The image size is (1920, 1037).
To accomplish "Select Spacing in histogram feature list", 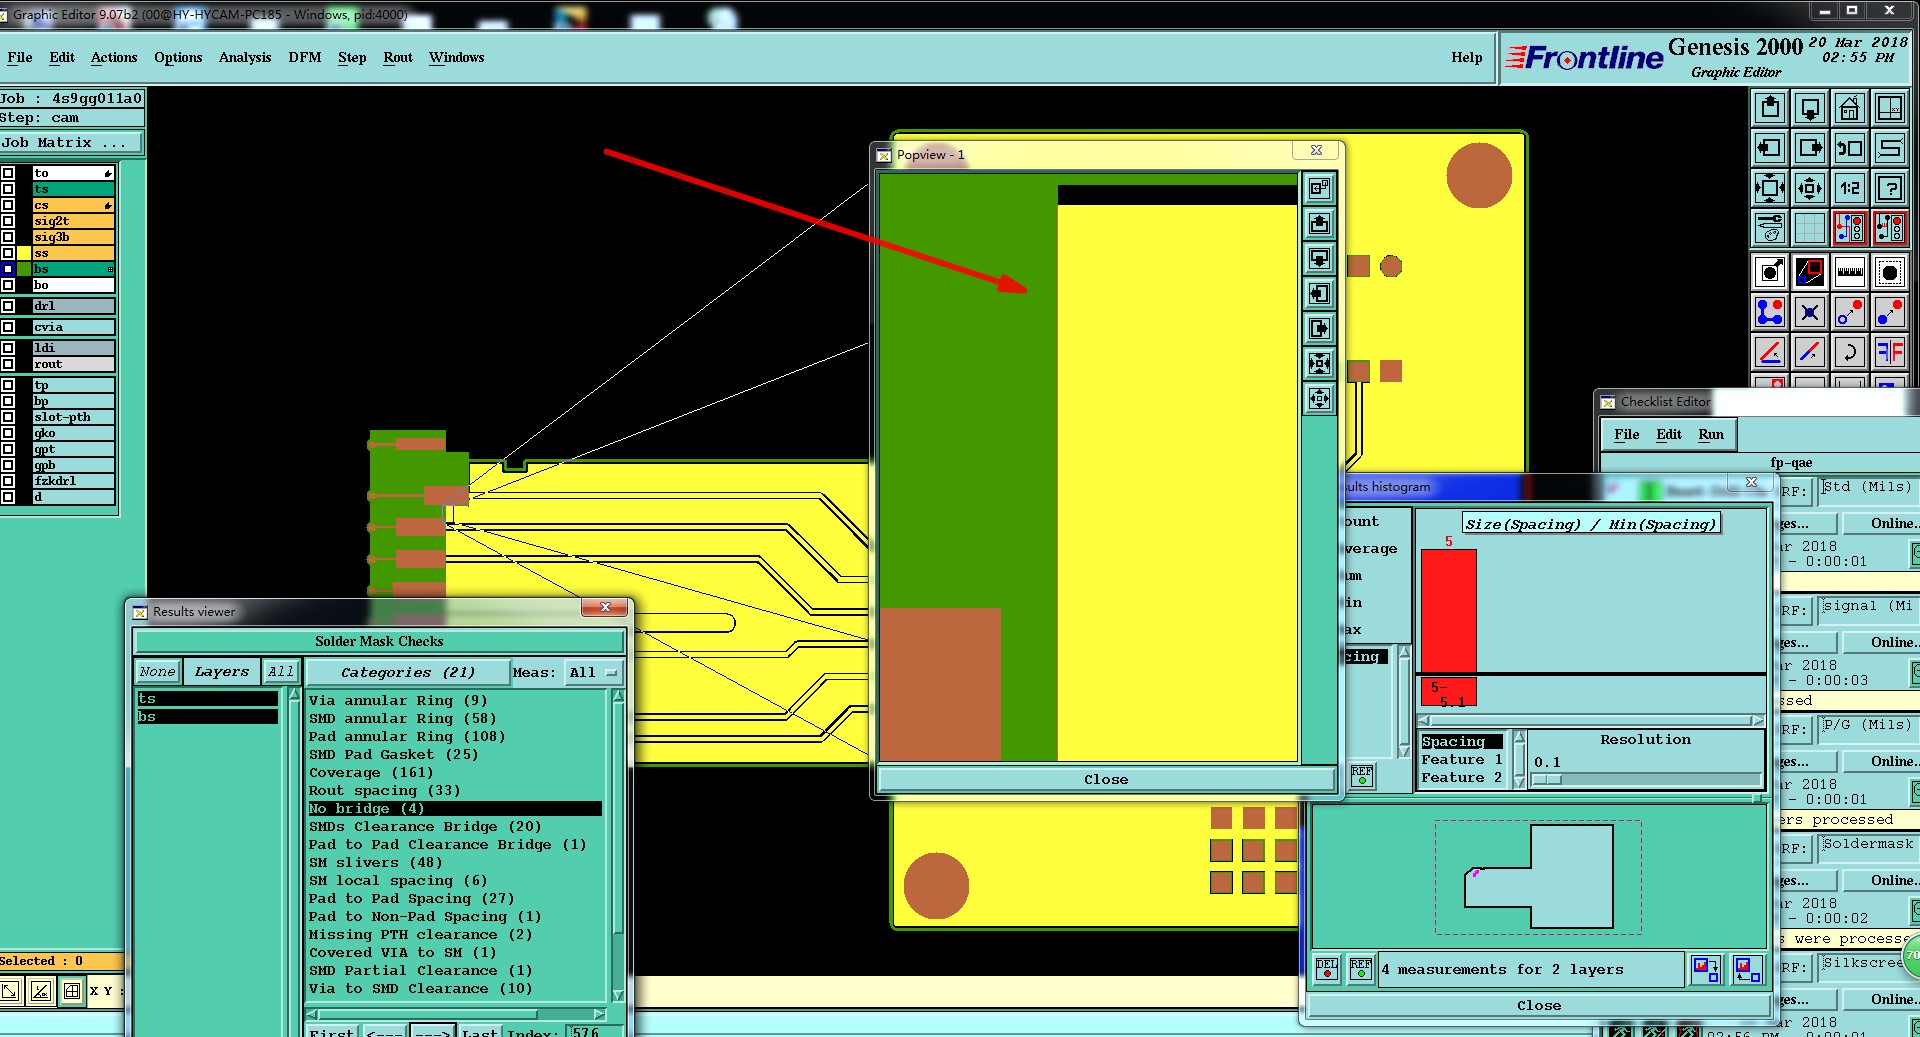I will click(1461, 741).
